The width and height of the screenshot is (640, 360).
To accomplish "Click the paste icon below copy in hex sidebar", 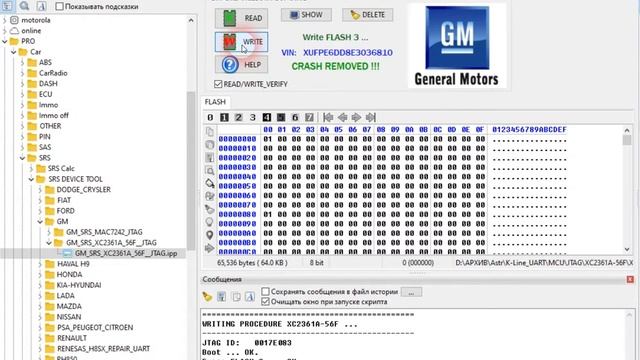I will coord(209,144).
